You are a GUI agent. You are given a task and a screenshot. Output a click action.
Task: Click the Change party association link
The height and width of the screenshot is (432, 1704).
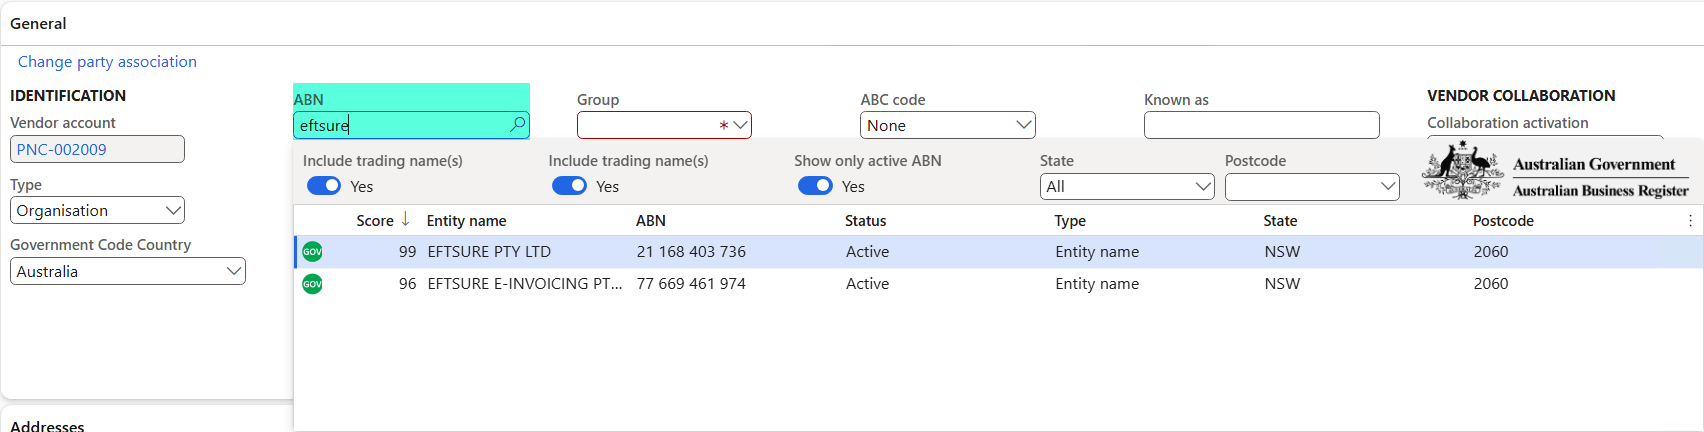point(107,62)
